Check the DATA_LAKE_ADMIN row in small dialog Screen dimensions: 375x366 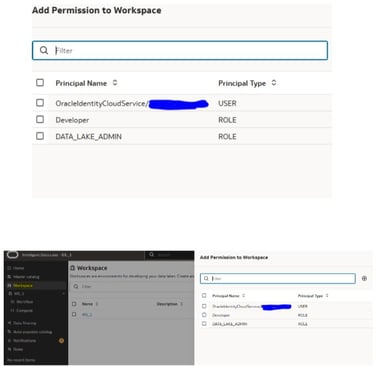pos(204,323)
